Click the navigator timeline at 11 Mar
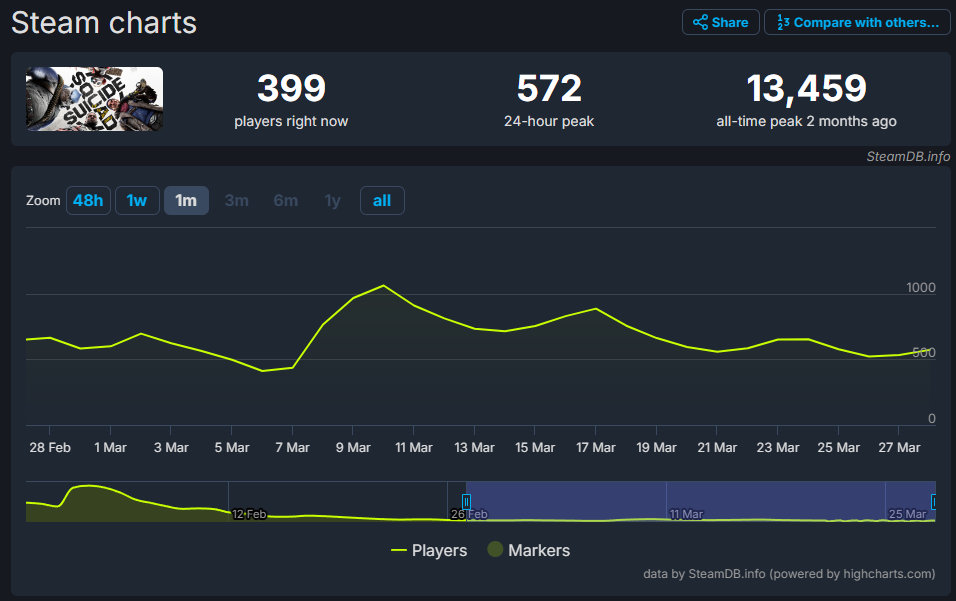This screenshot has width=956, height=601. pyautogui.click(x=686, y=514)
